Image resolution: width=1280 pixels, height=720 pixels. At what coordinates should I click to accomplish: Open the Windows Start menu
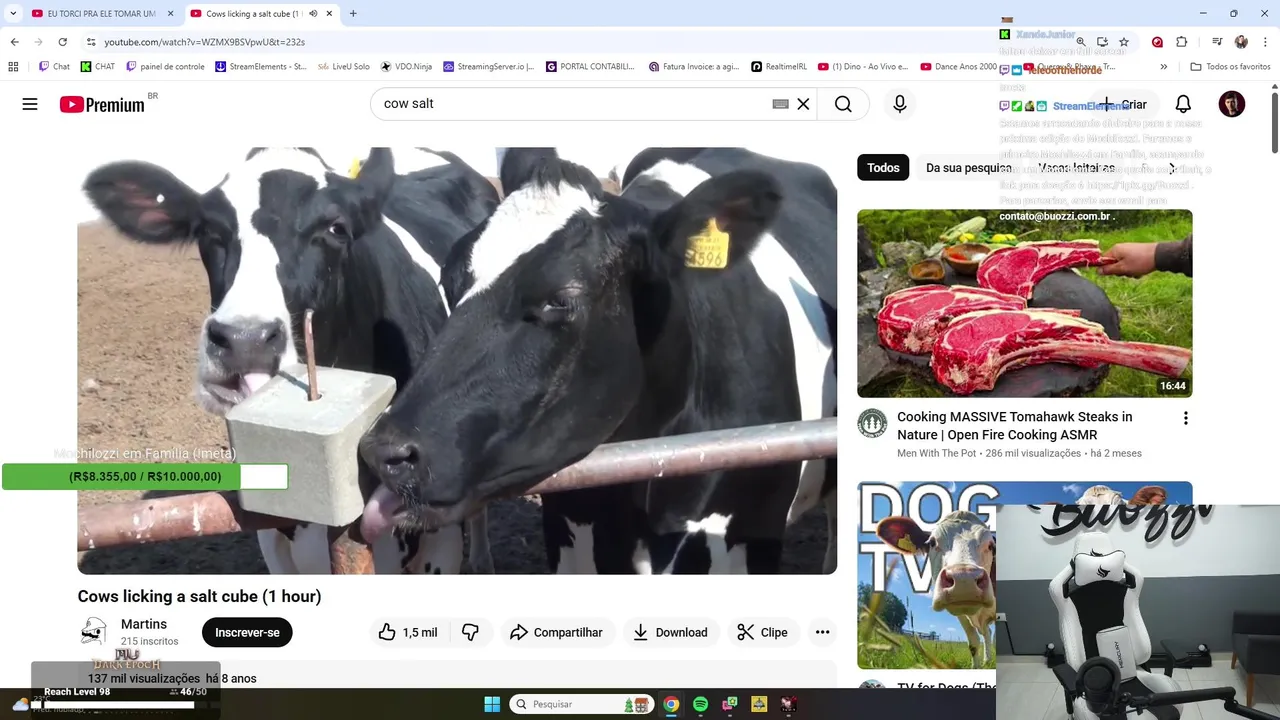pos(492,704)
